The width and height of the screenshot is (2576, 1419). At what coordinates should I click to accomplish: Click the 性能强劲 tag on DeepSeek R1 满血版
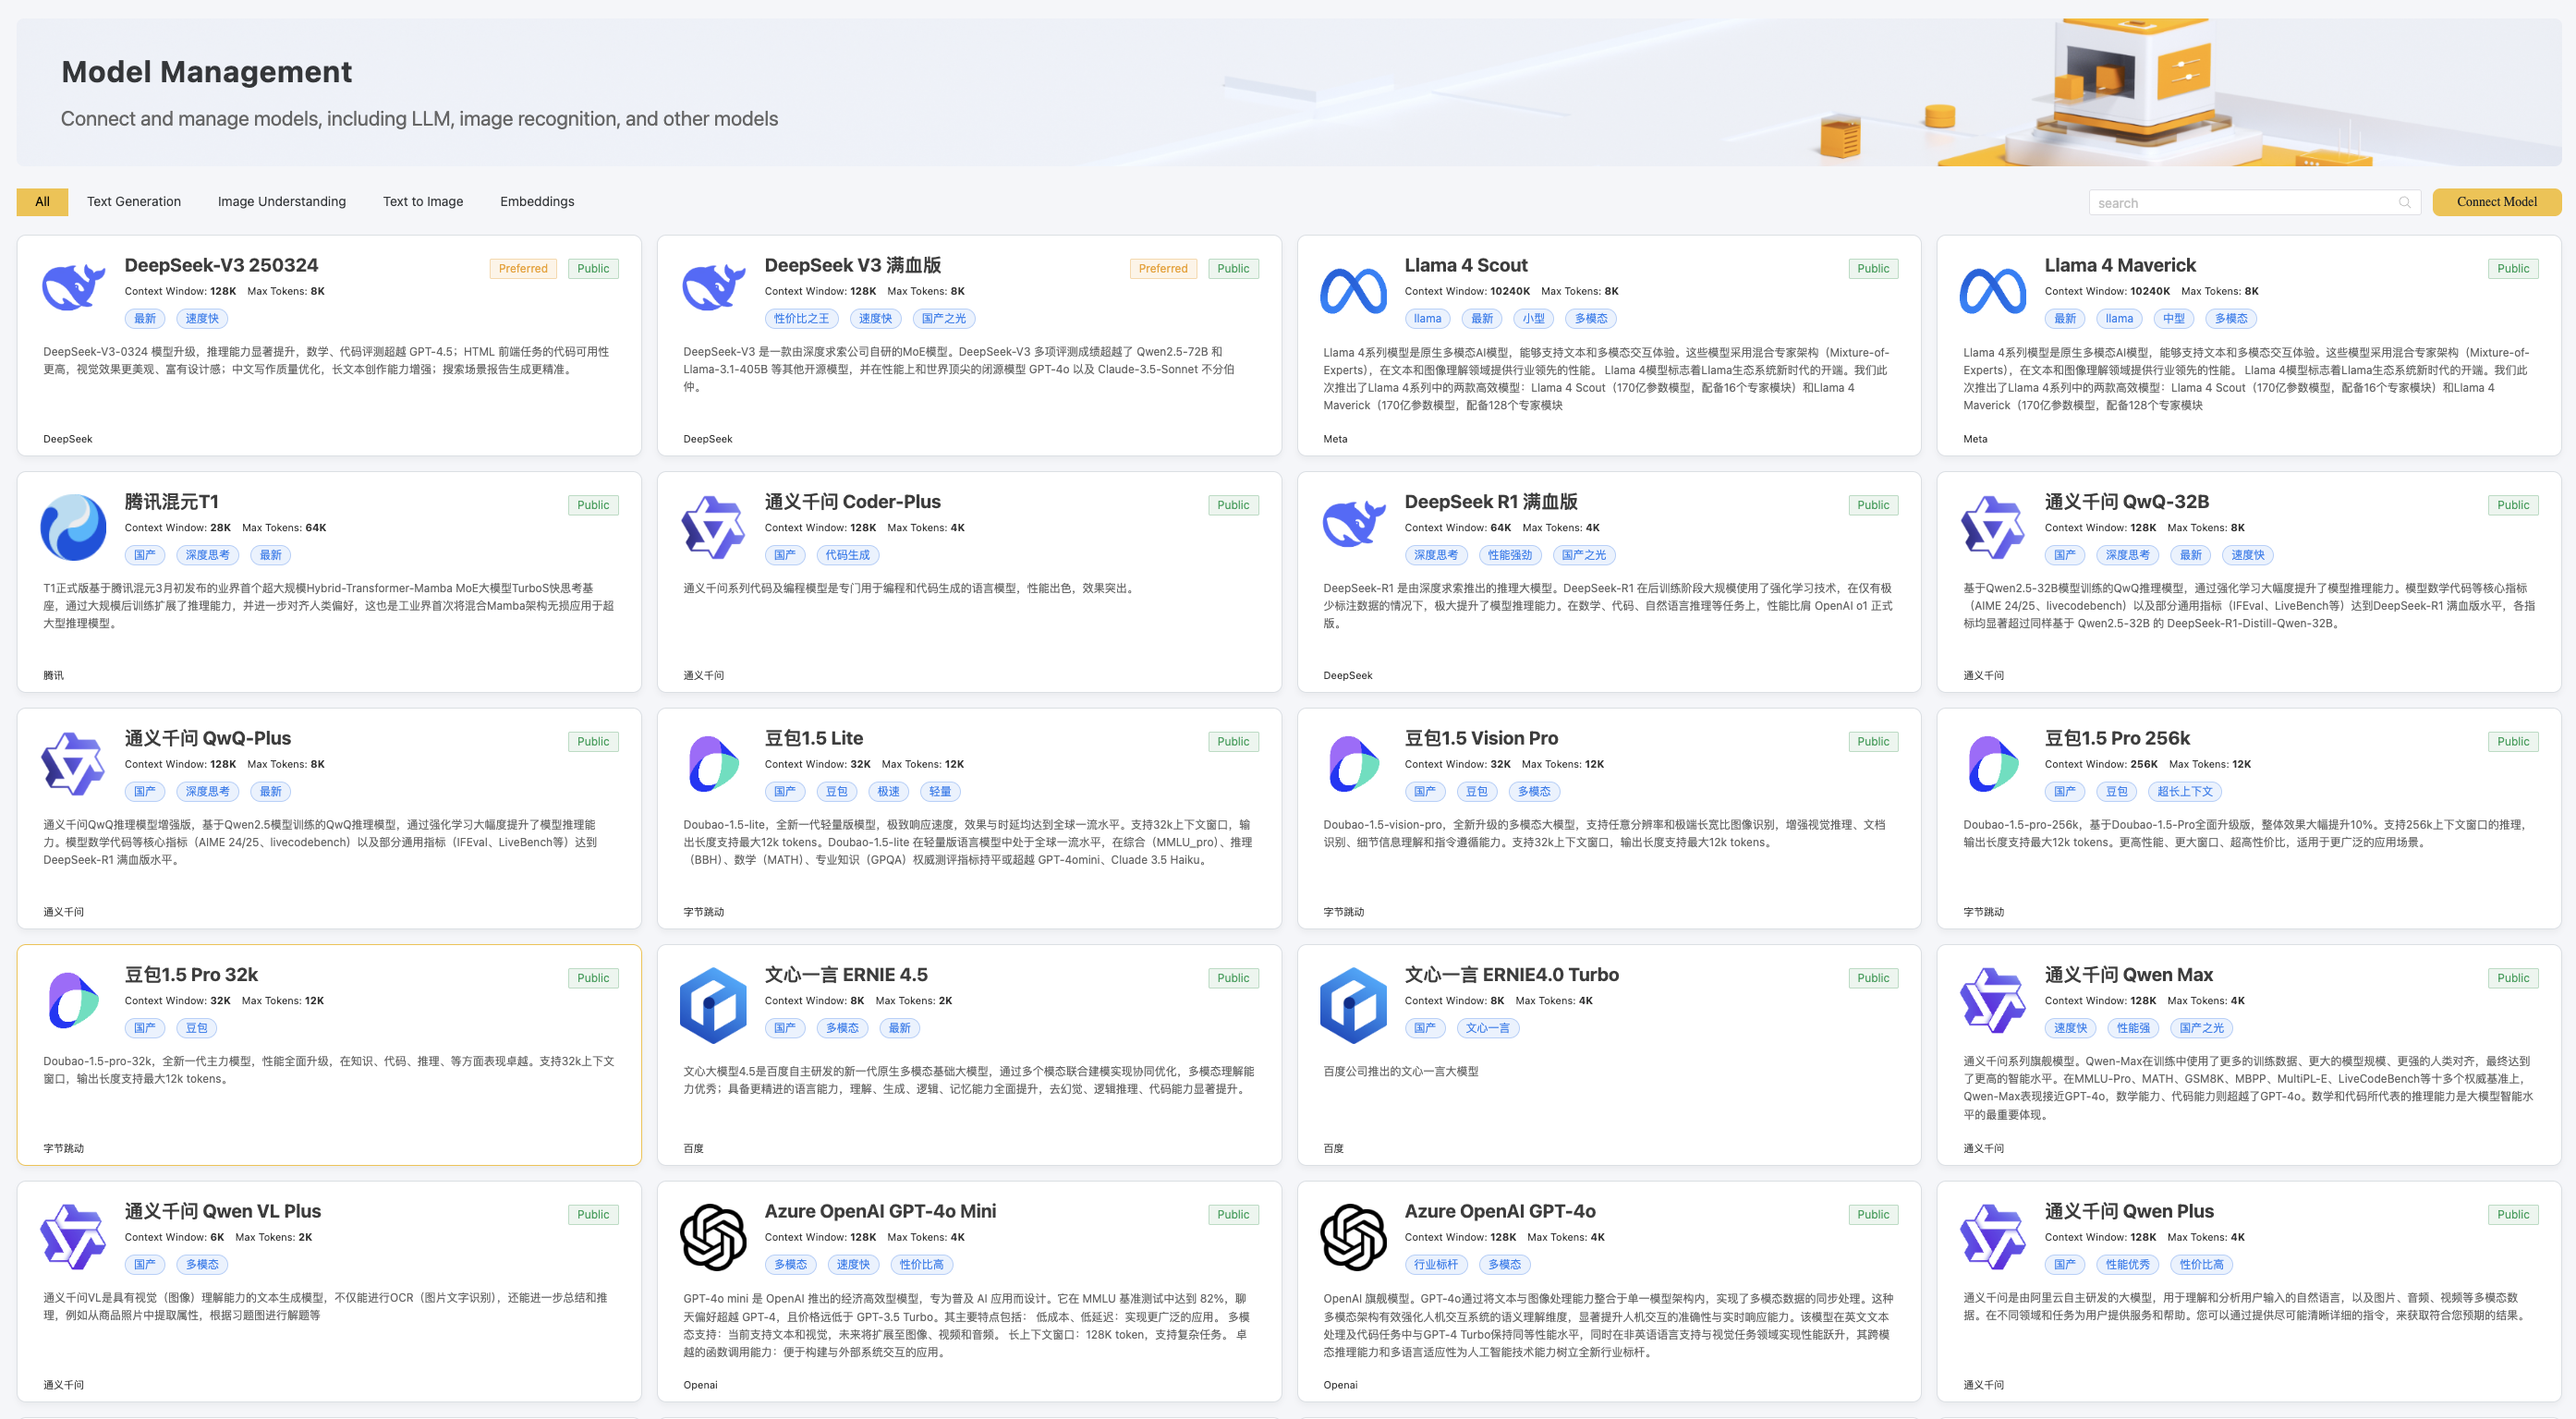coord(1509,555)
